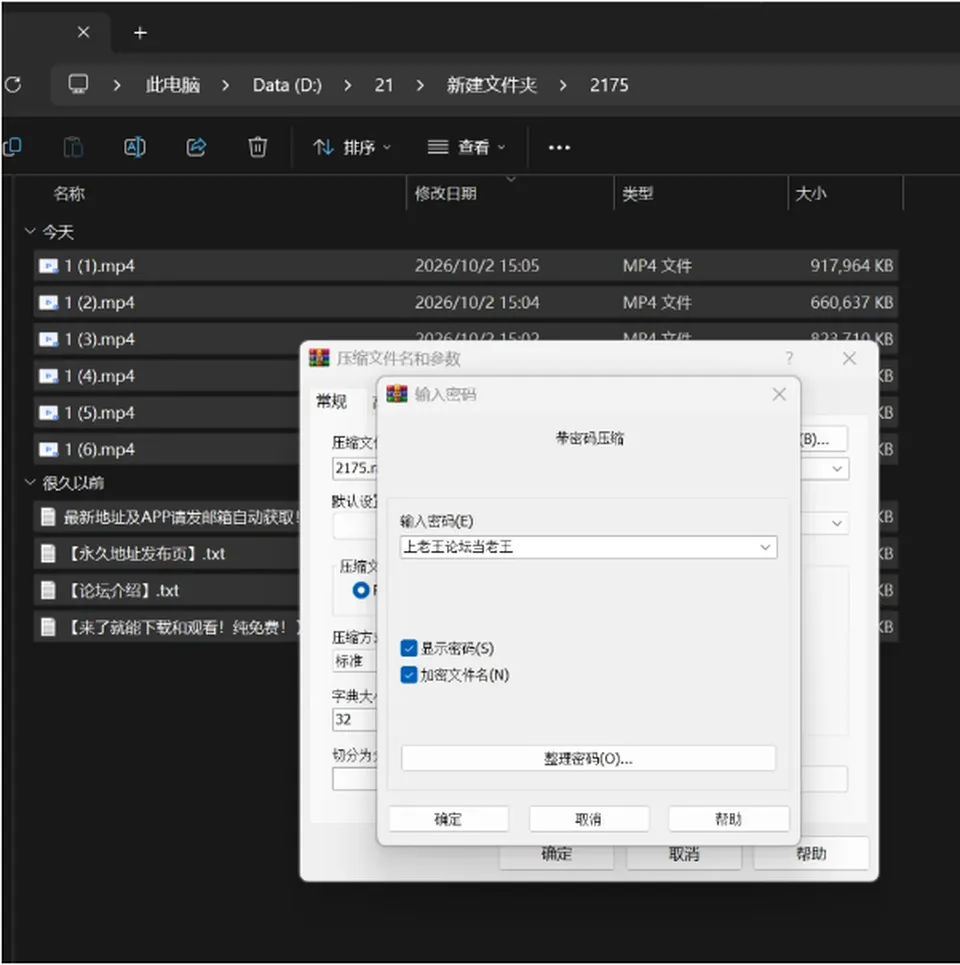
Task: Close the current Explorer tab
Action: point(84,32)
